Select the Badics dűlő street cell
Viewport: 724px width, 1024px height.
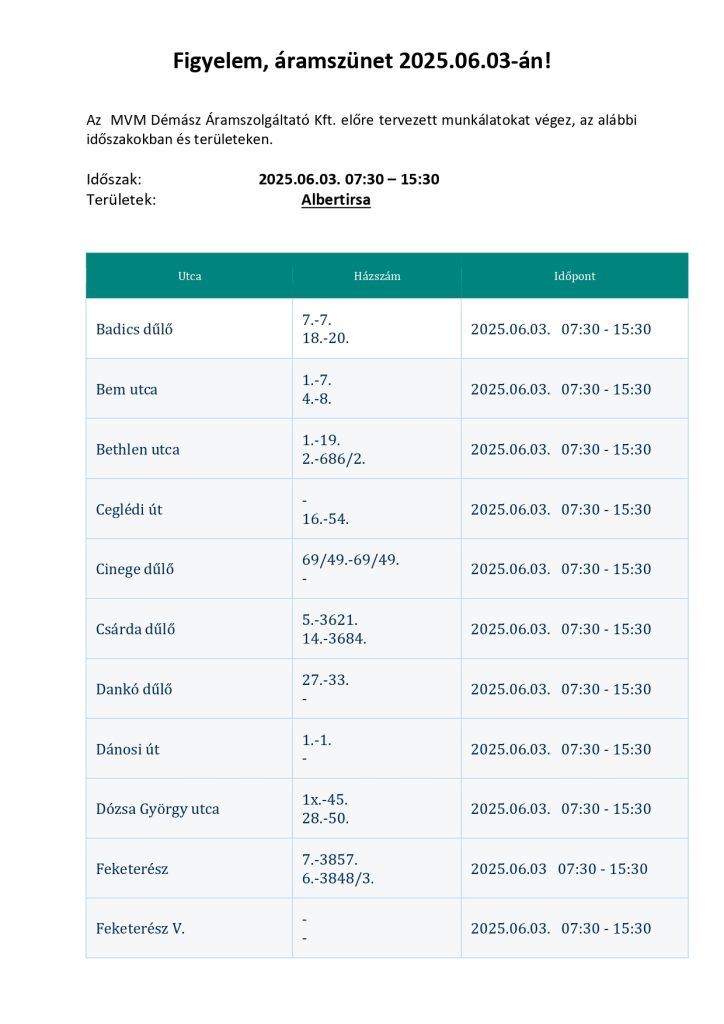(x=134, y=329)
